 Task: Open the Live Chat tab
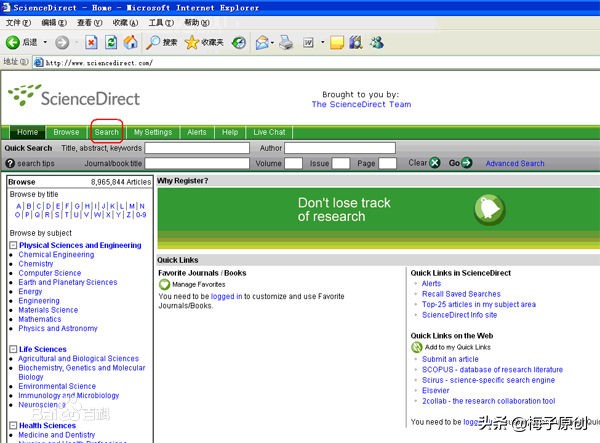269,132
